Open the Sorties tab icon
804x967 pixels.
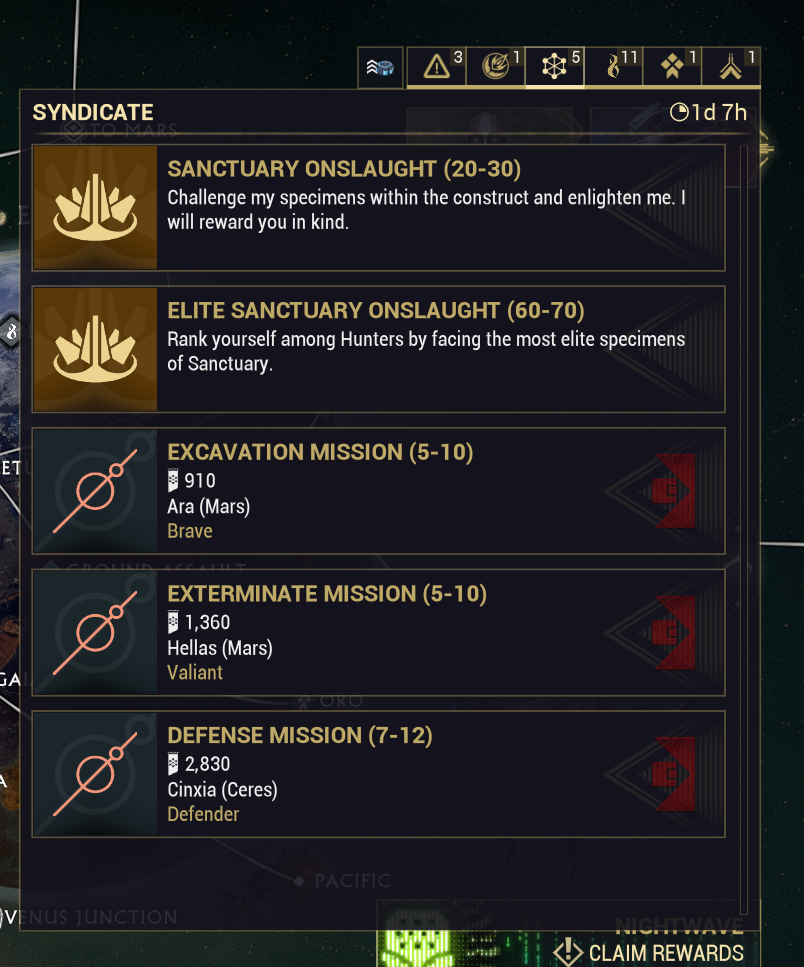(x=731, y=67)
